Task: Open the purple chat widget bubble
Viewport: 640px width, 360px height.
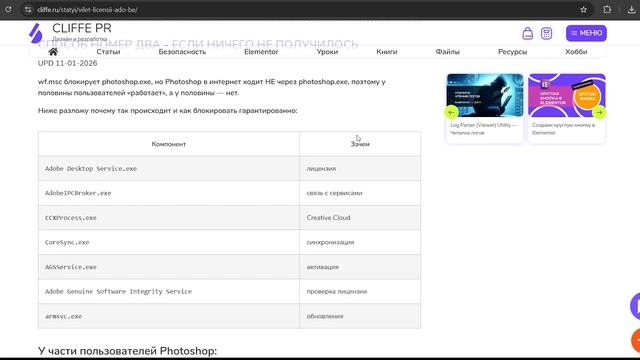Action: pos(635,306)
